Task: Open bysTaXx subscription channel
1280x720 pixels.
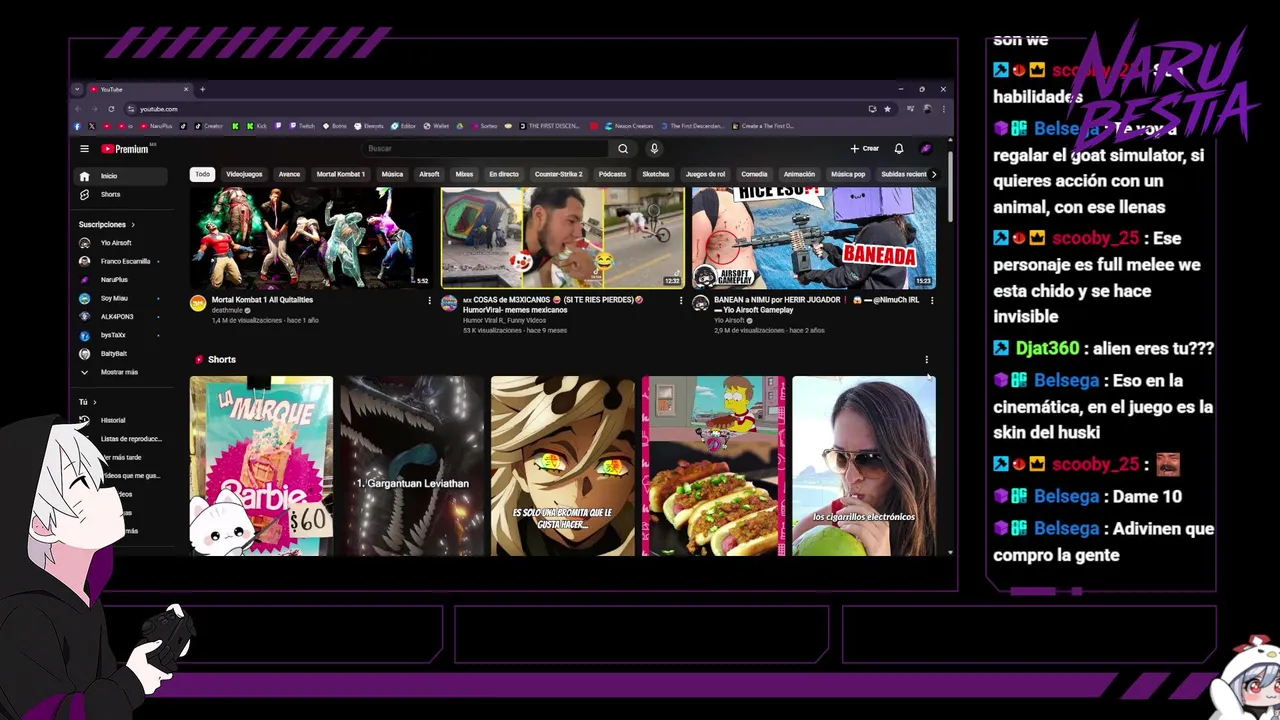Action: pyautogui.click(x=122, y=335)
